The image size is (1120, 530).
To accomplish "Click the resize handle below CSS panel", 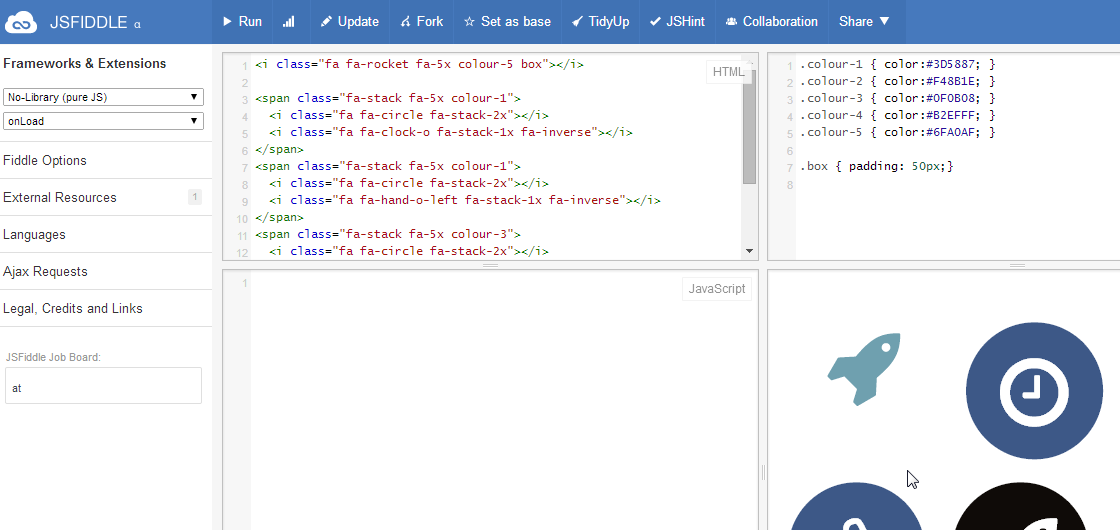I will point(1017,265).
